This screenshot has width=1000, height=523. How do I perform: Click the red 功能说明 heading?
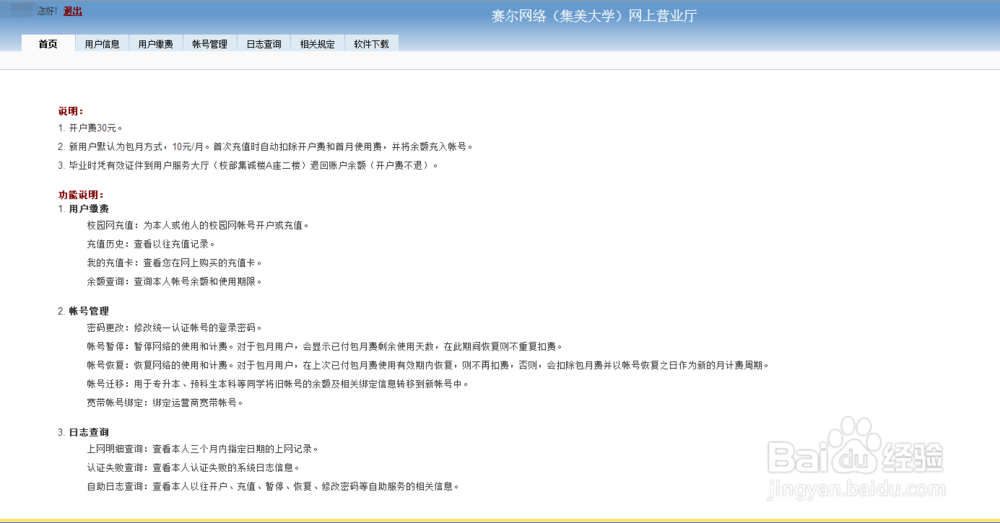coord(81,195)
